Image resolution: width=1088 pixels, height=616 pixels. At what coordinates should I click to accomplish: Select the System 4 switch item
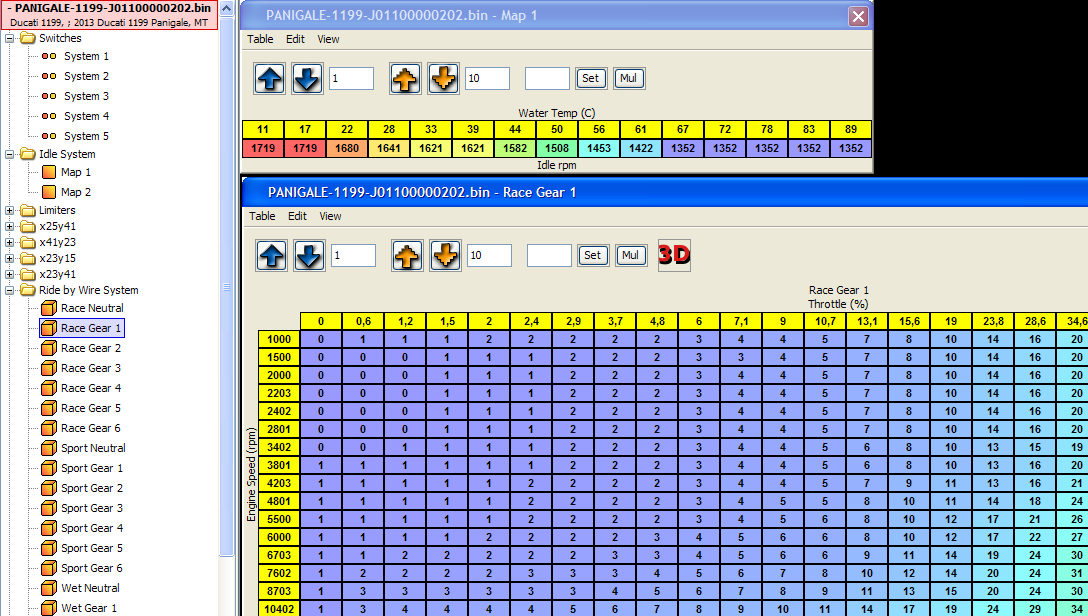click(86, 116)
